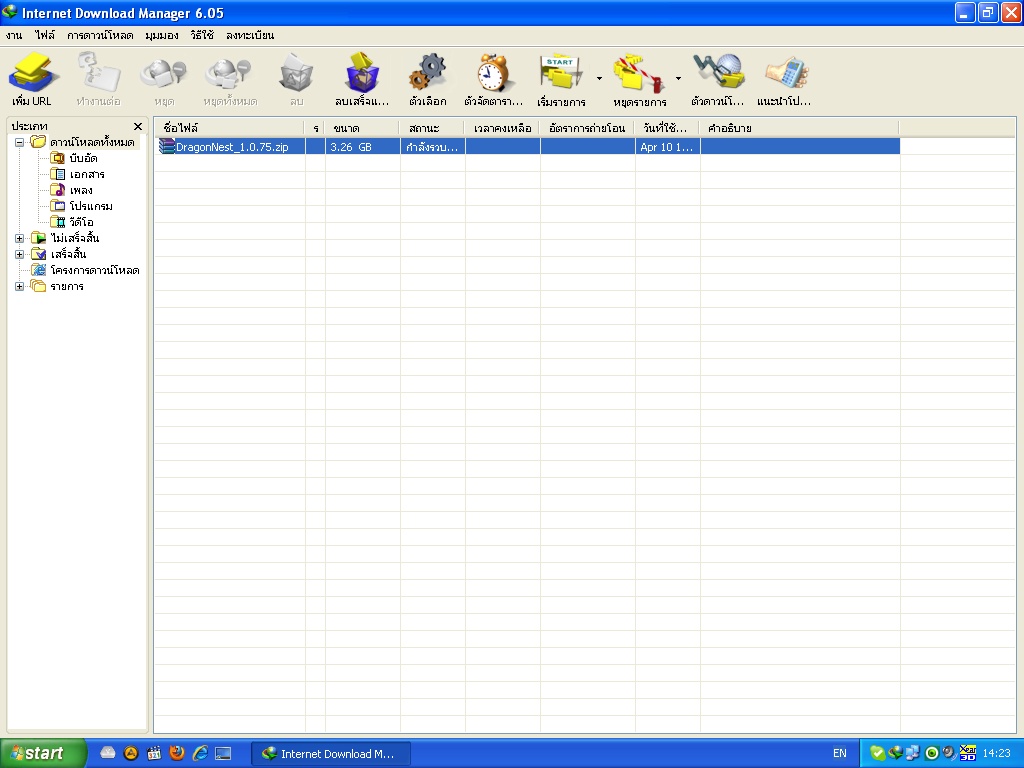Open Start Queue dropdown arrow

coord(600,78)
